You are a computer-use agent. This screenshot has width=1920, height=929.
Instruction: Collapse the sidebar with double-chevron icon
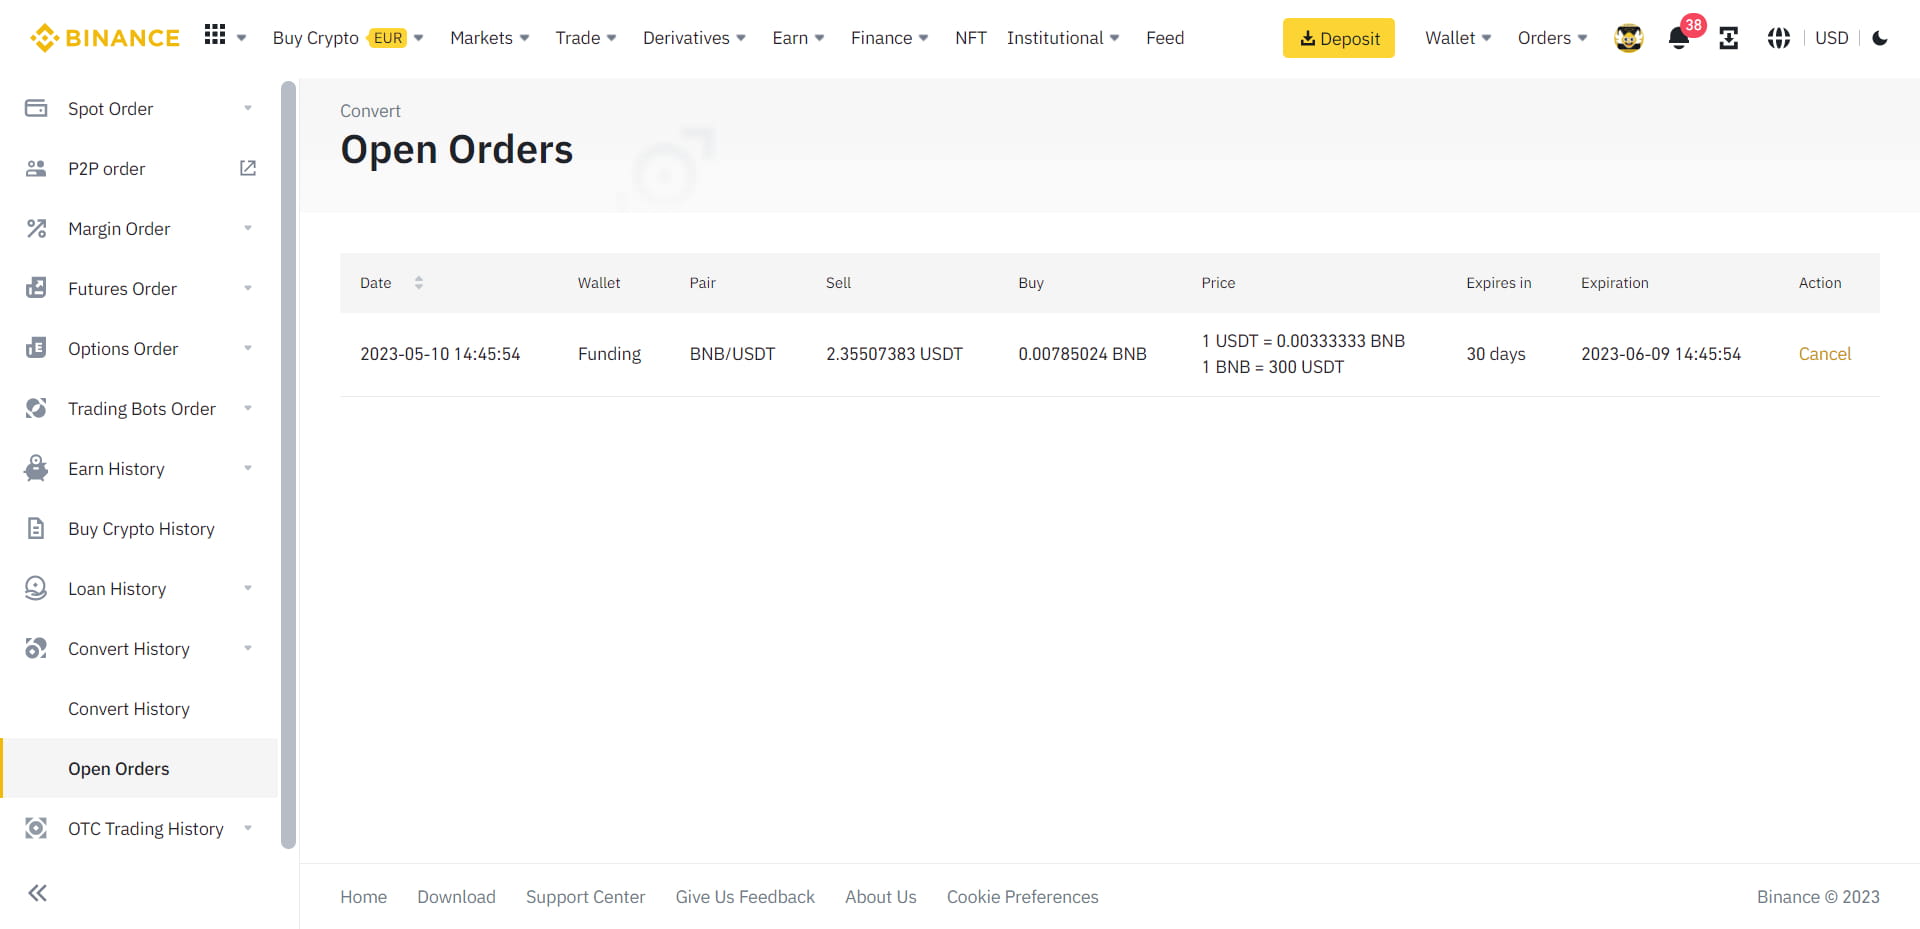point(38,893)
